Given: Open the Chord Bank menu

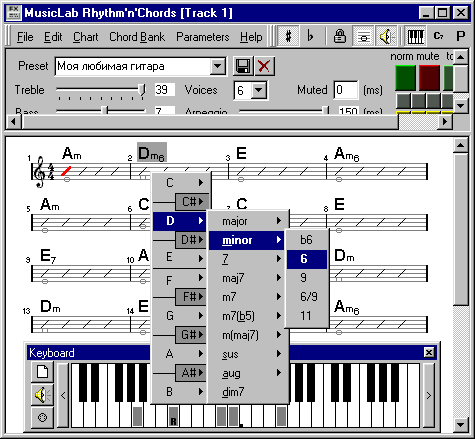Looking at the screenshot, I should 137,37.
